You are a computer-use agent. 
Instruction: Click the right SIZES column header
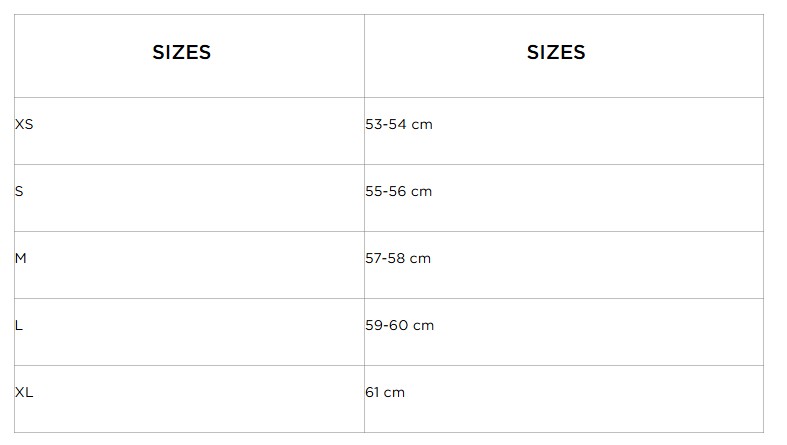point(556,53)
